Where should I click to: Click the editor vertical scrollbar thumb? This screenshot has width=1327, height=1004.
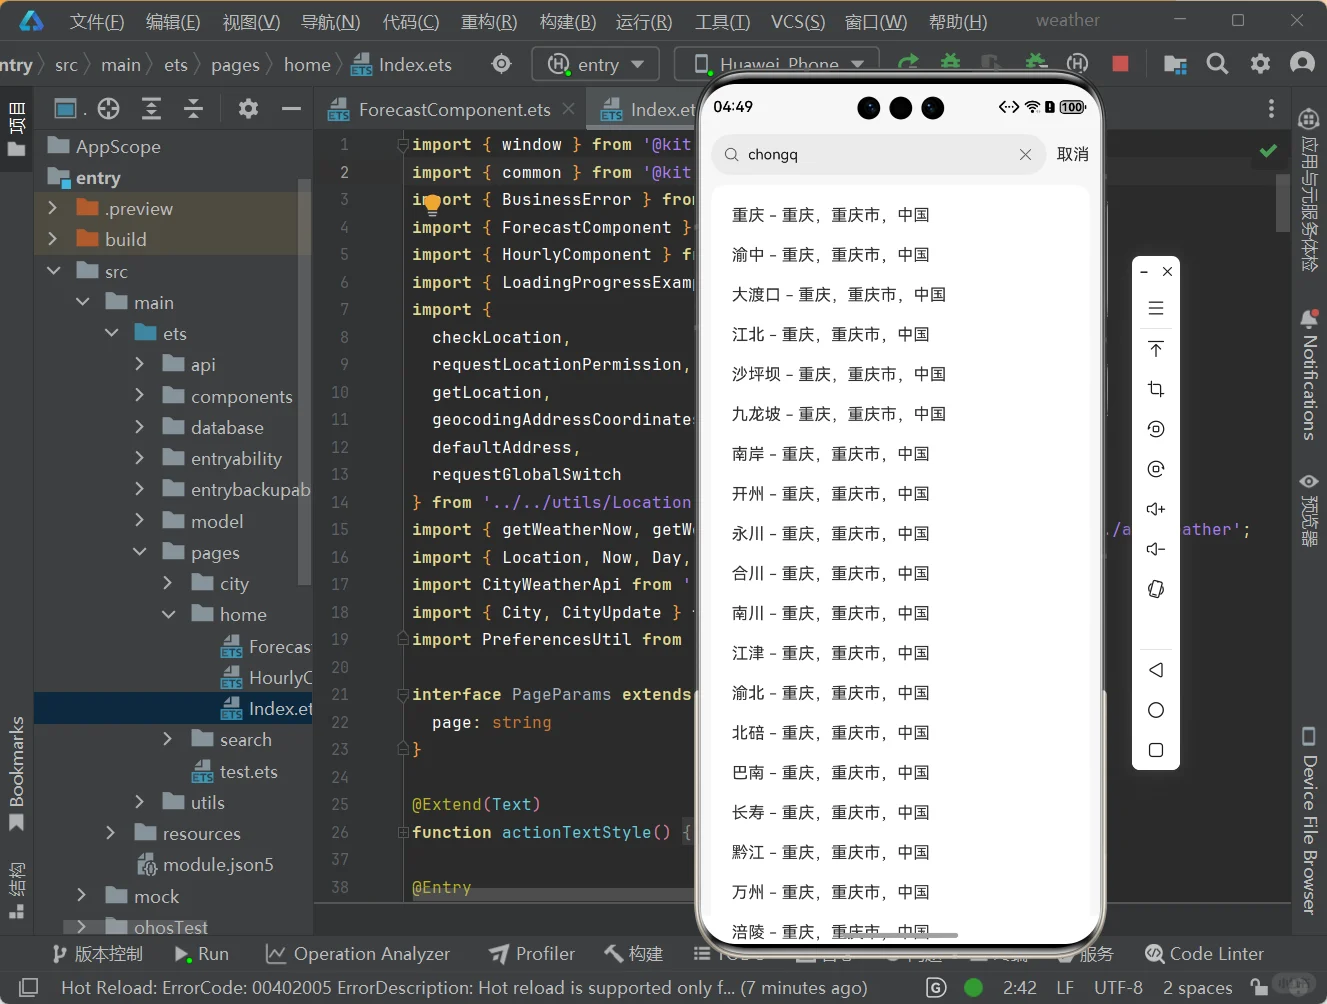[x=1283, y=203]
